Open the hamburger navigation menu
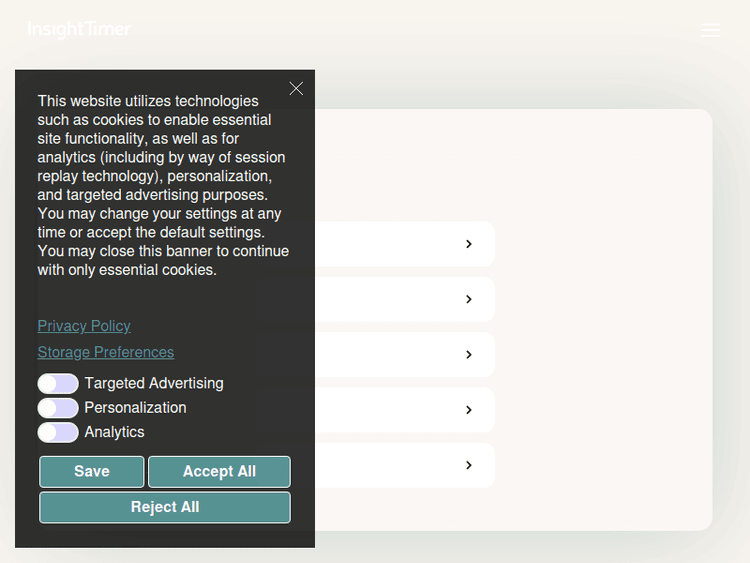Image resolution: width=750 pixels, height=563 pixels. pyautogui.click(x=710, y=31)
